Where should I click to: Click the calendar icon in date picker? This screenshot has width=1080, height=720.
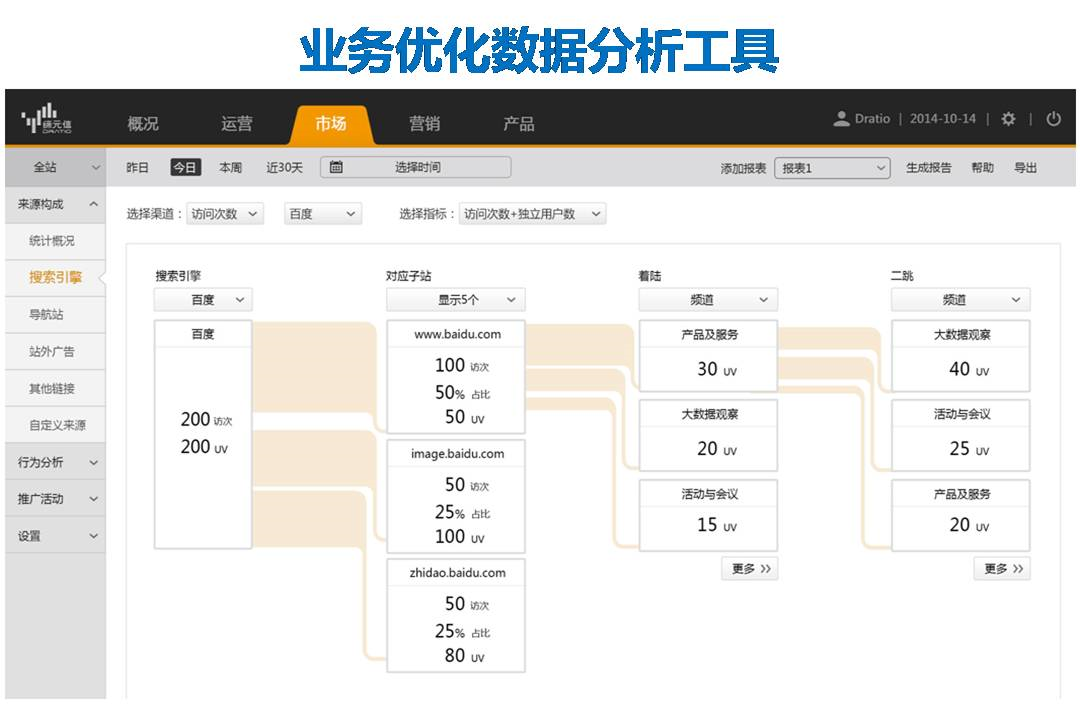point(336,167)
